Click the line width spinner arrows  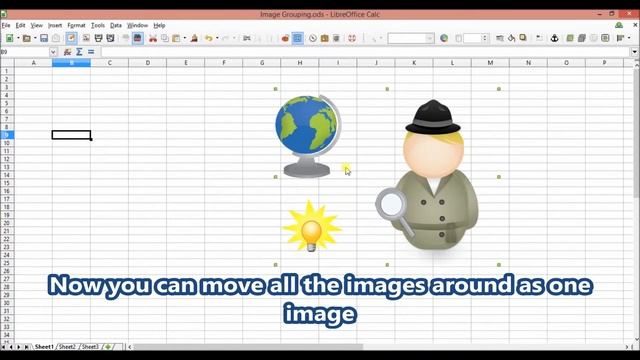pos(484,38)
